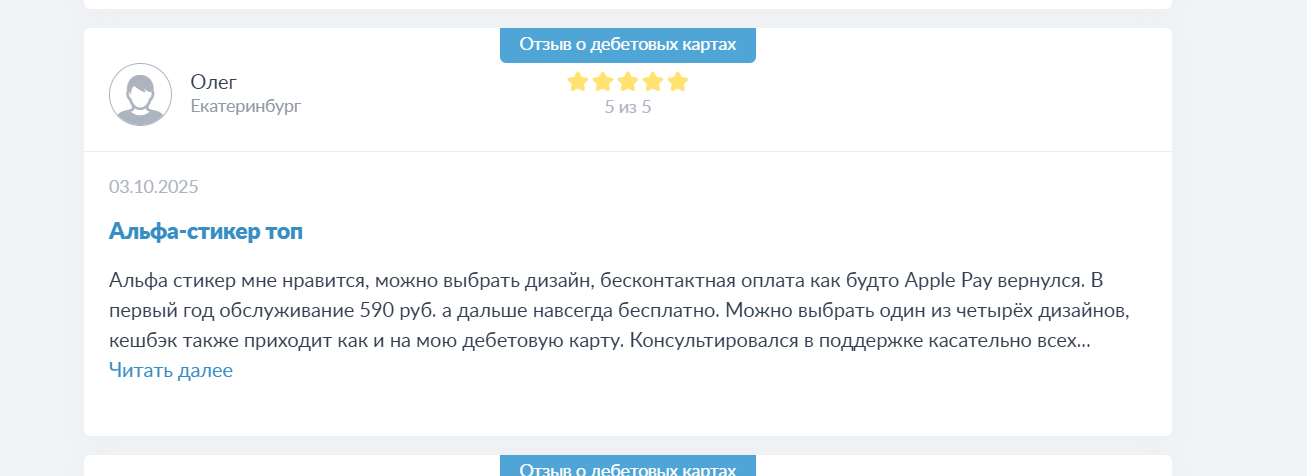This screenshot has width=1307, height=476.
Task: Click the third (middle) rating star
Action: (x=628, y=82)
